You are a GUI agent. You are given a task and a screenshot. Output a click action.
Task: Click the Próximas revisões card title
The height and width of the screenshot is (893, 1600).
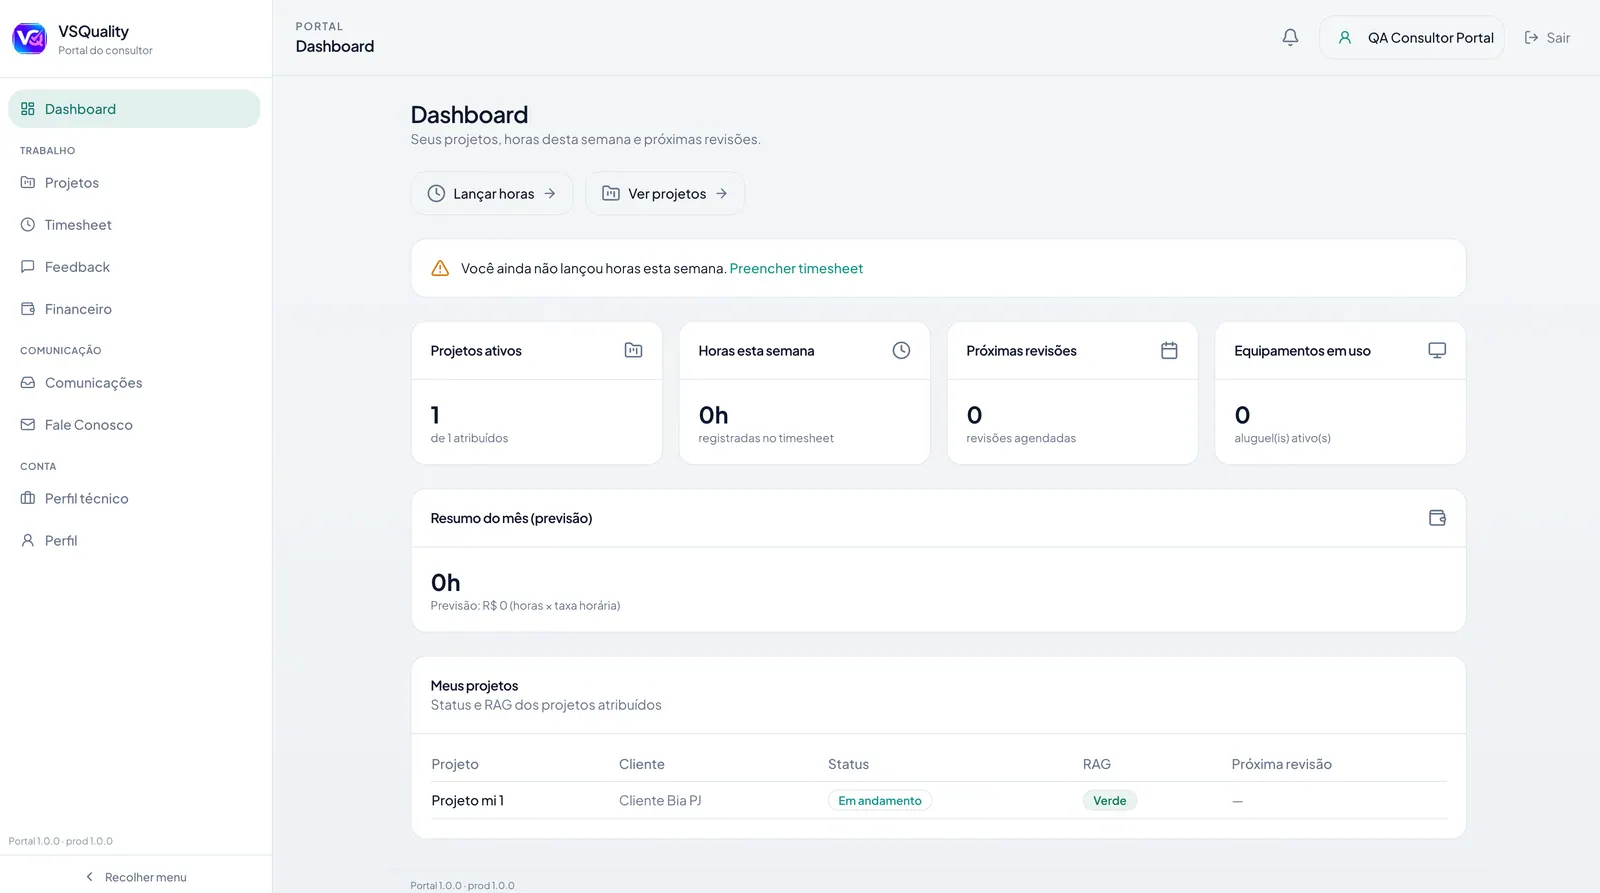point(1021,351)
